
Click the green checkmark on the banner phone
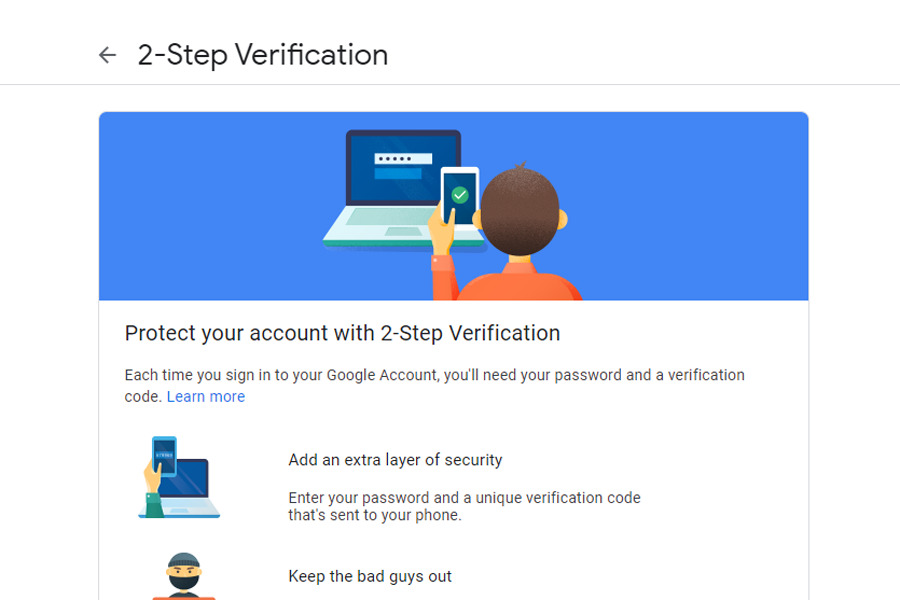[460, 194]
